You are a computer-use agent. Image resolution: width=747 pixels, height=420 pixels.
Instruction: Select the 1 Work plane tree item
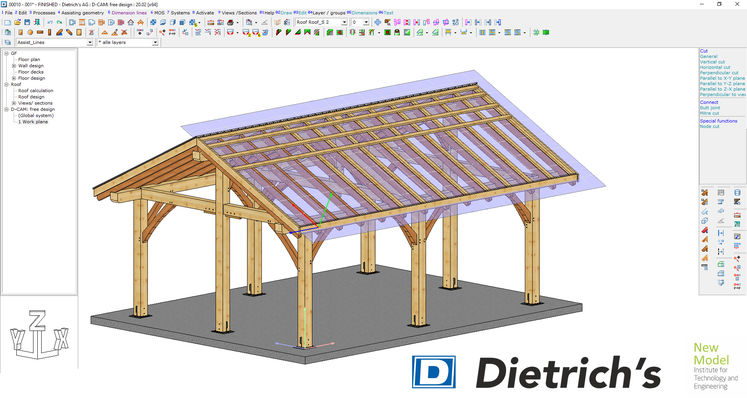click(x=33, y=120)
